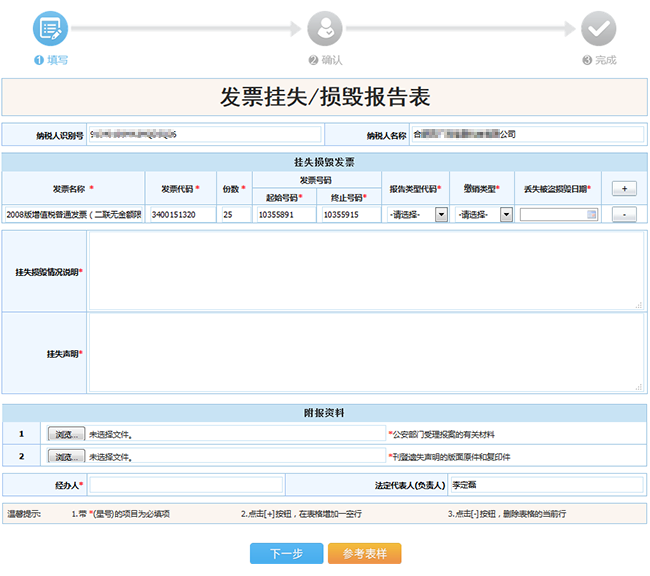Screen dimensions: 650x576
Task: Click the 下一步 button
Action: coord(285,553)
